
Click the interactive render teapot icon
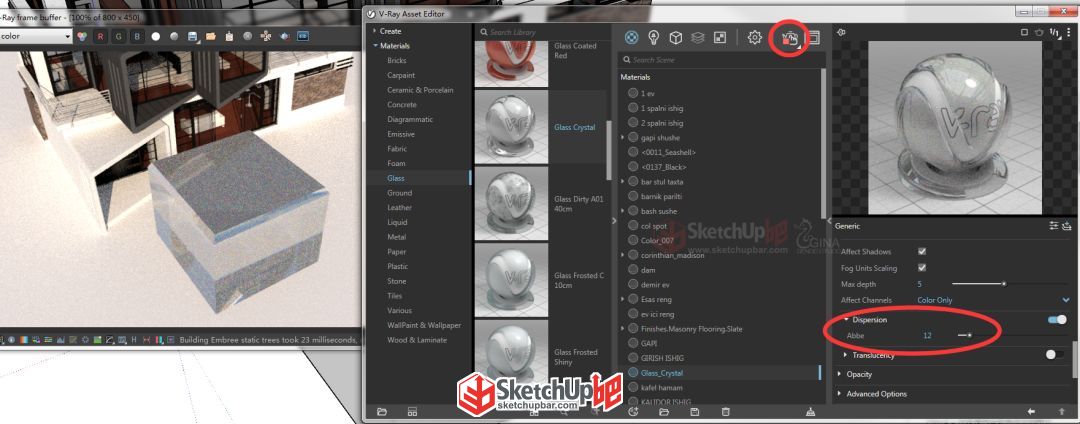(x=790, y=39)
